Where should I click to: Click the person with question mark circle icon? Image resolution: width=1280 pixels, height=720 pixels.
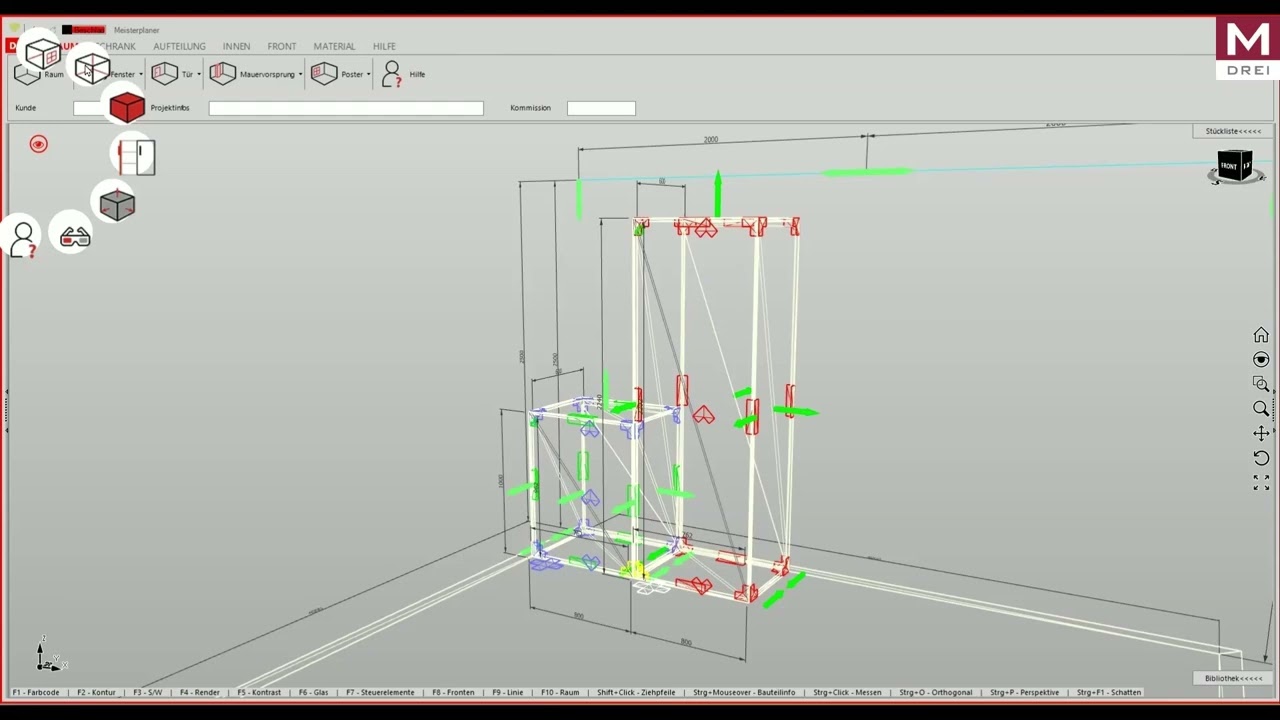click(23, 239)
